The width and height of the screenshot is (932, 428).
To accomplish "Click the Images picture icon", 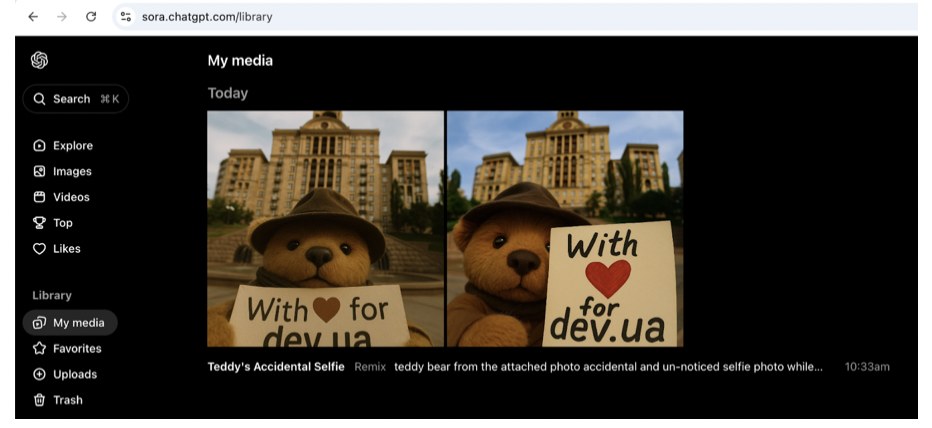I will 39,171.
